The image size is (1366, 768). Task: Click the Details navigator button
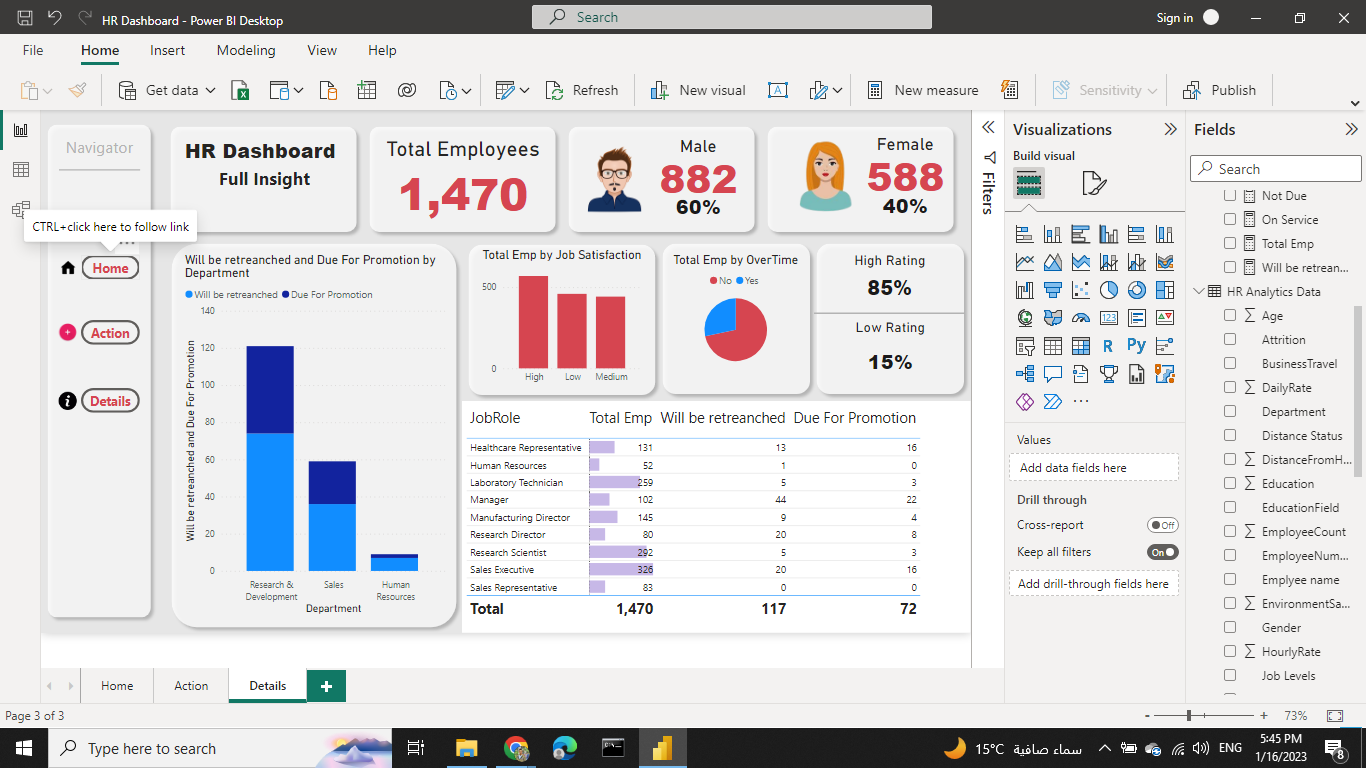coord(110,401)
